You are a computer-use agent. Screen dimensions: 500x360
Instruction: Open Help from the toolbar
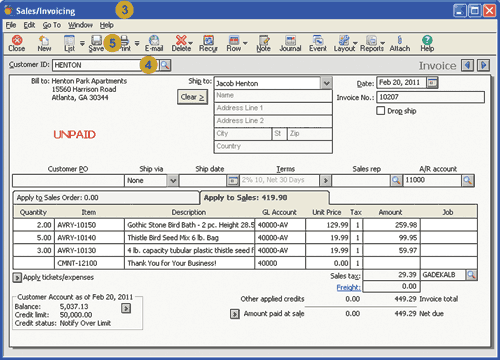[x=427, y=44]
